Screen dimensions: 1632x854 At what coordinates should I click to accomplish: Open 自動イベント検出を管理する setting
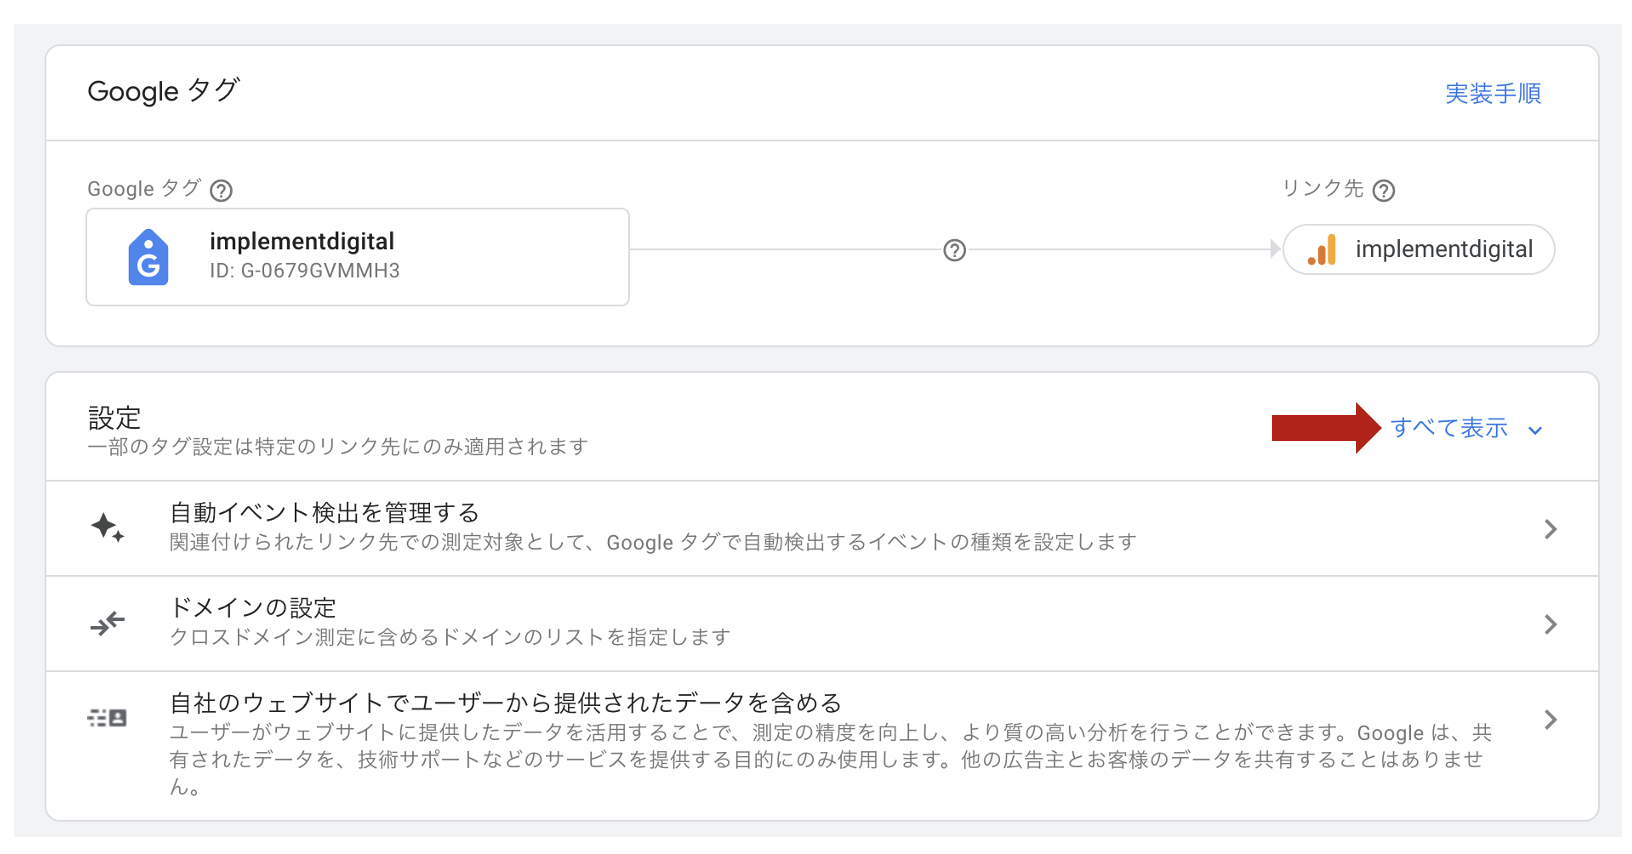point(822,528)
